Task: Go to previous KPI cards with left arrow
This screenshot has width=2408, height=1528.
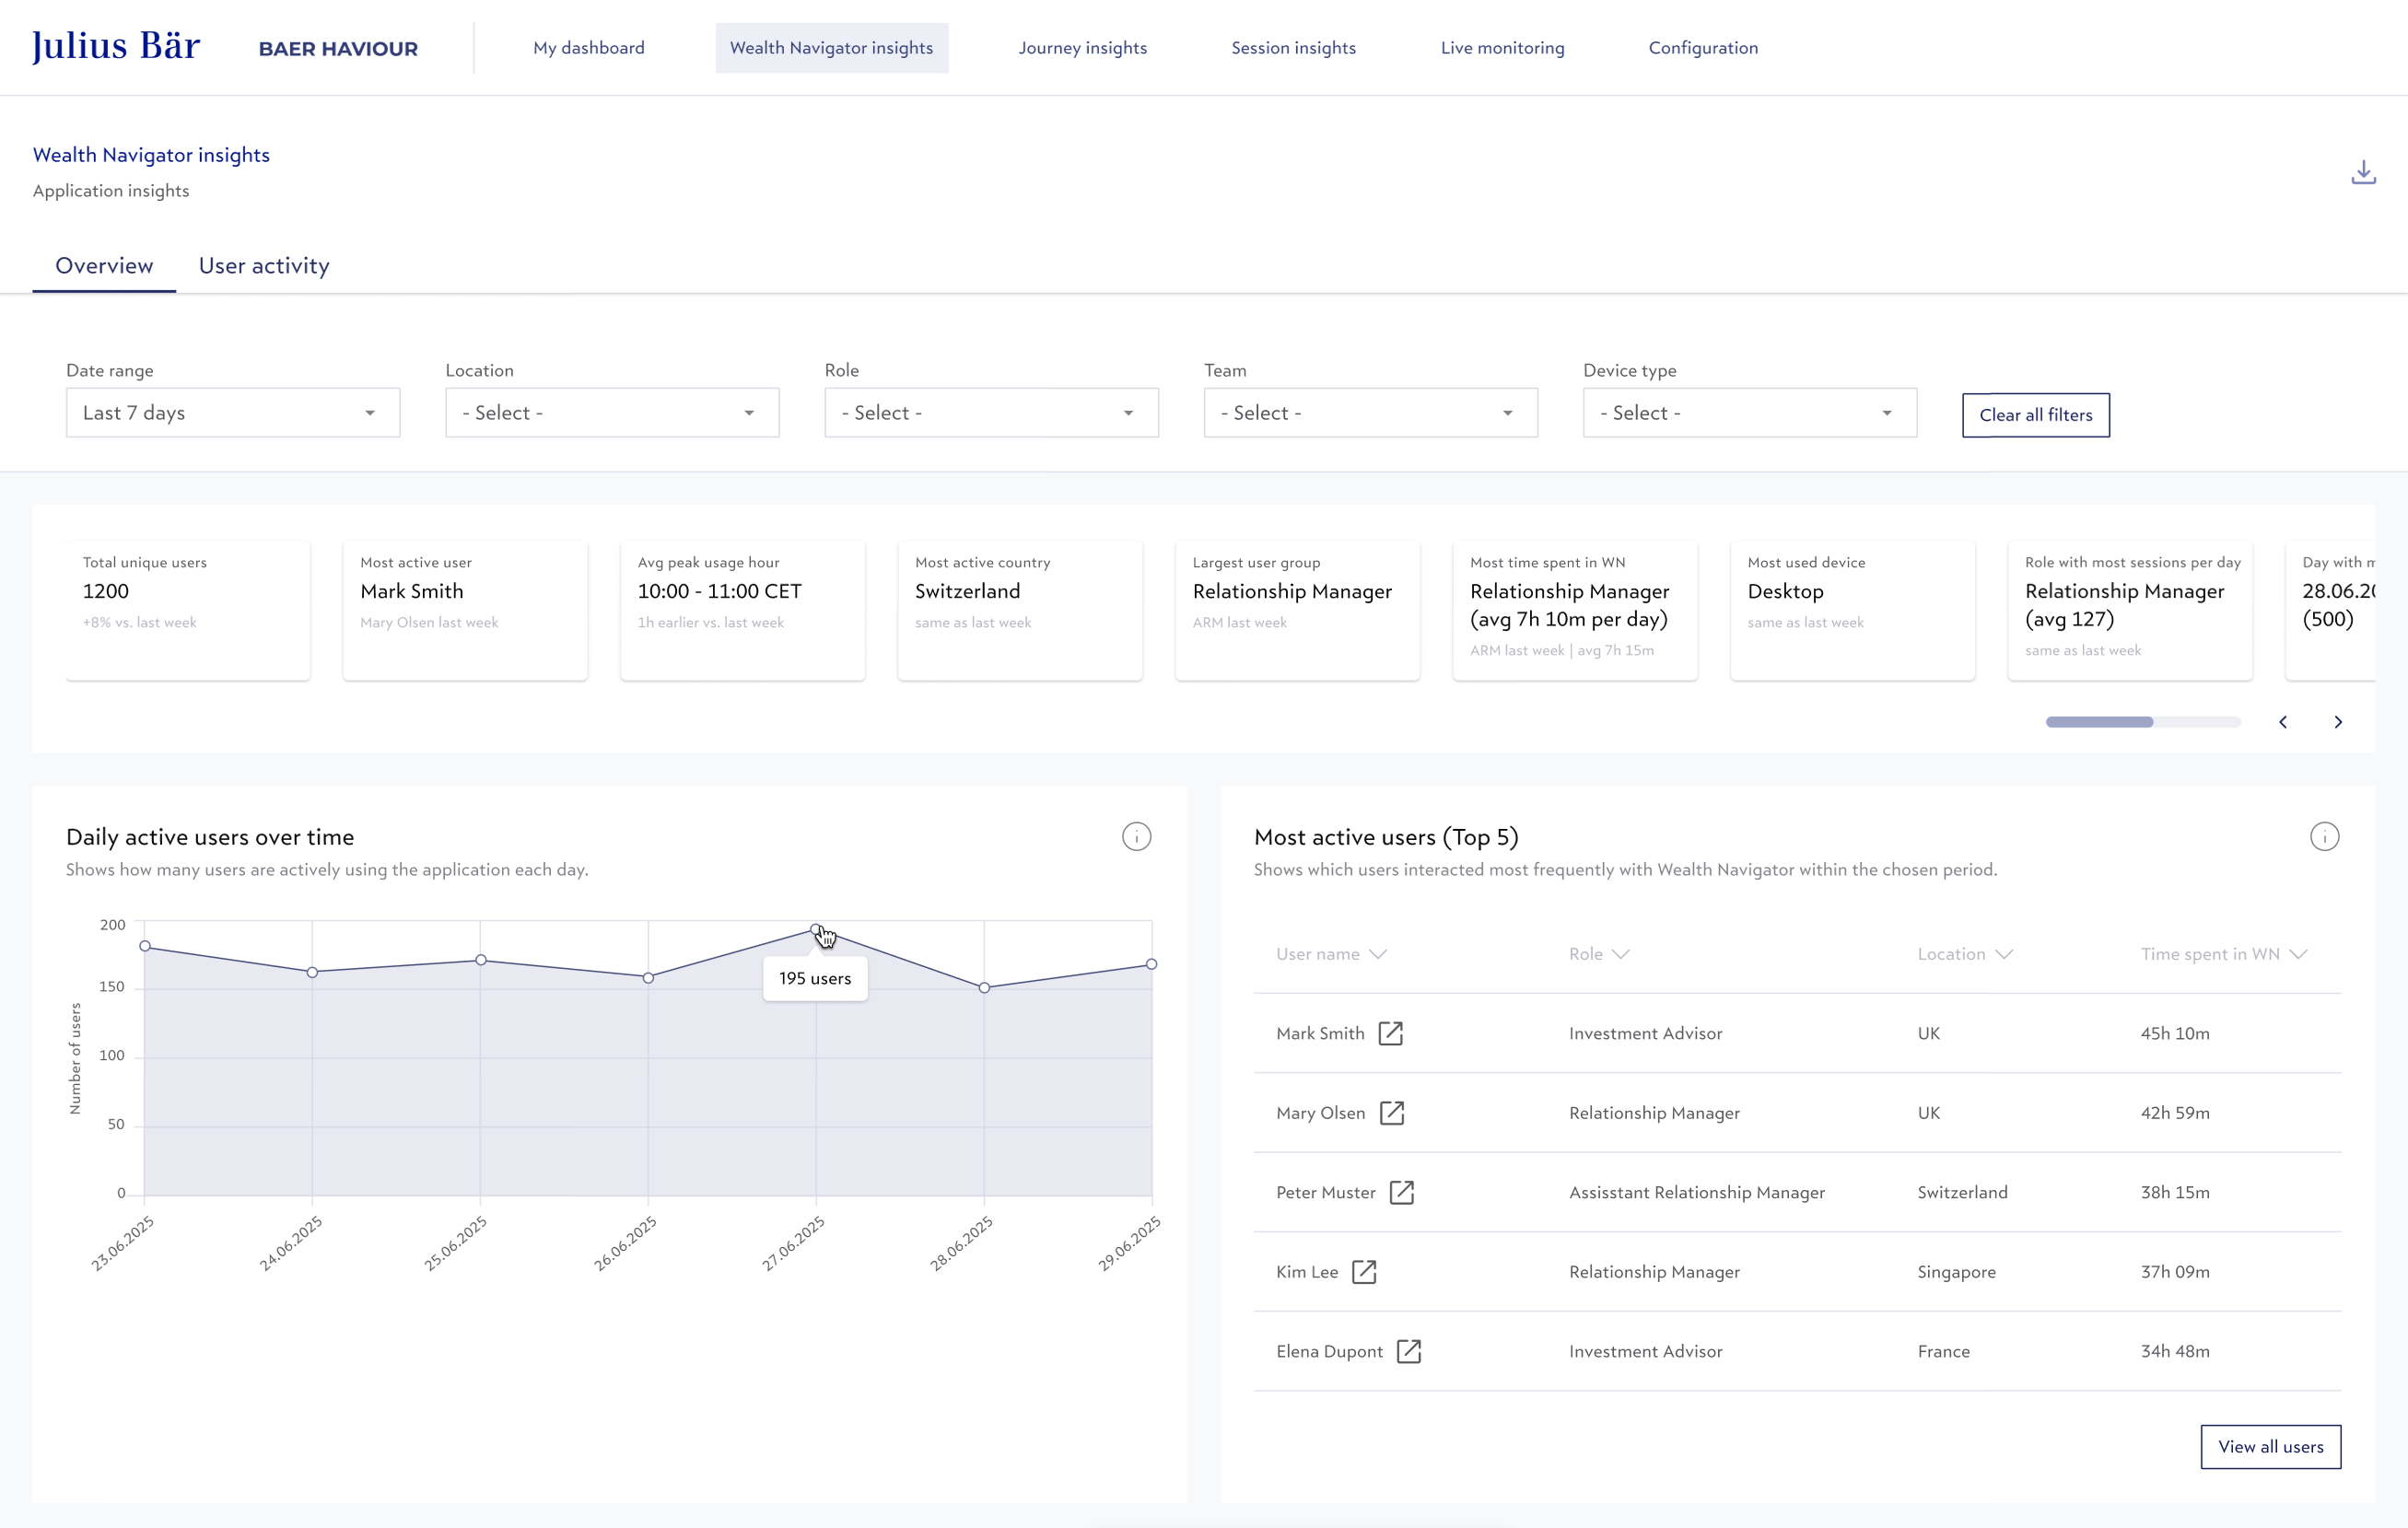Action: pos(2283,722)
